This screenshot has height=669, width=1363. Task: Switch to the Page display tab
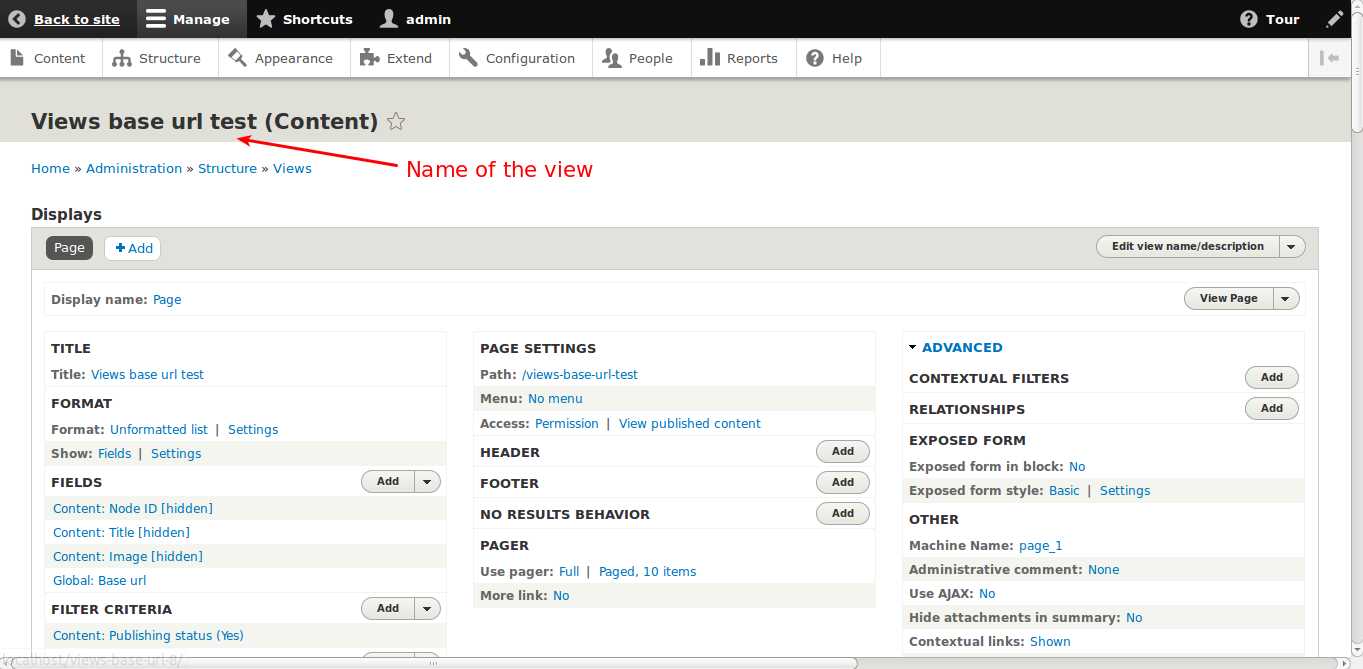[x=69, y=248]
